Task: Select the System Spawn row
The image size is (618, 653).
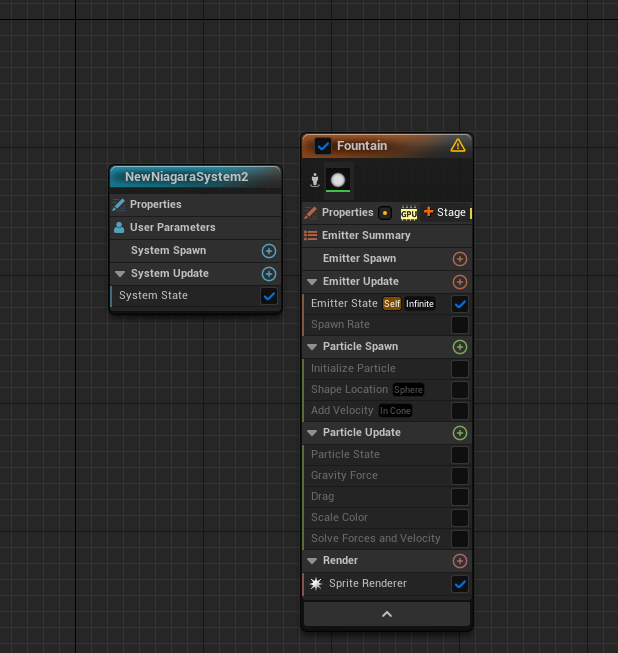Action: coord(195,251)
